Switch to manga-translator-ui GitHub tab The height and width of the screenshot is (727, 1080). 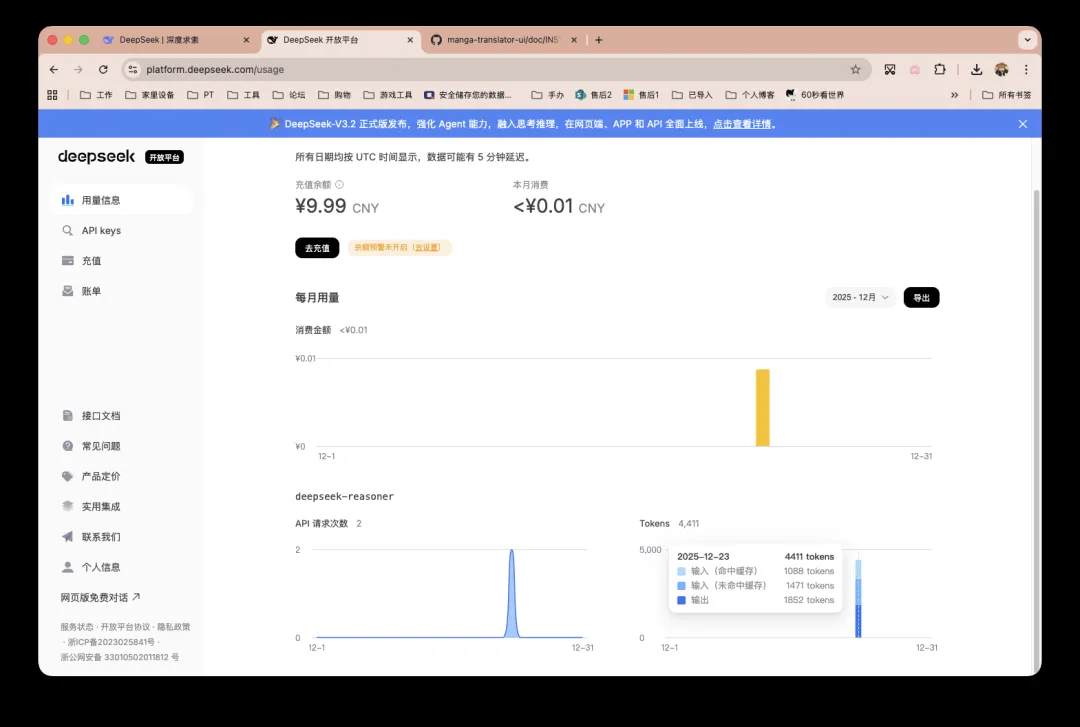502,40
